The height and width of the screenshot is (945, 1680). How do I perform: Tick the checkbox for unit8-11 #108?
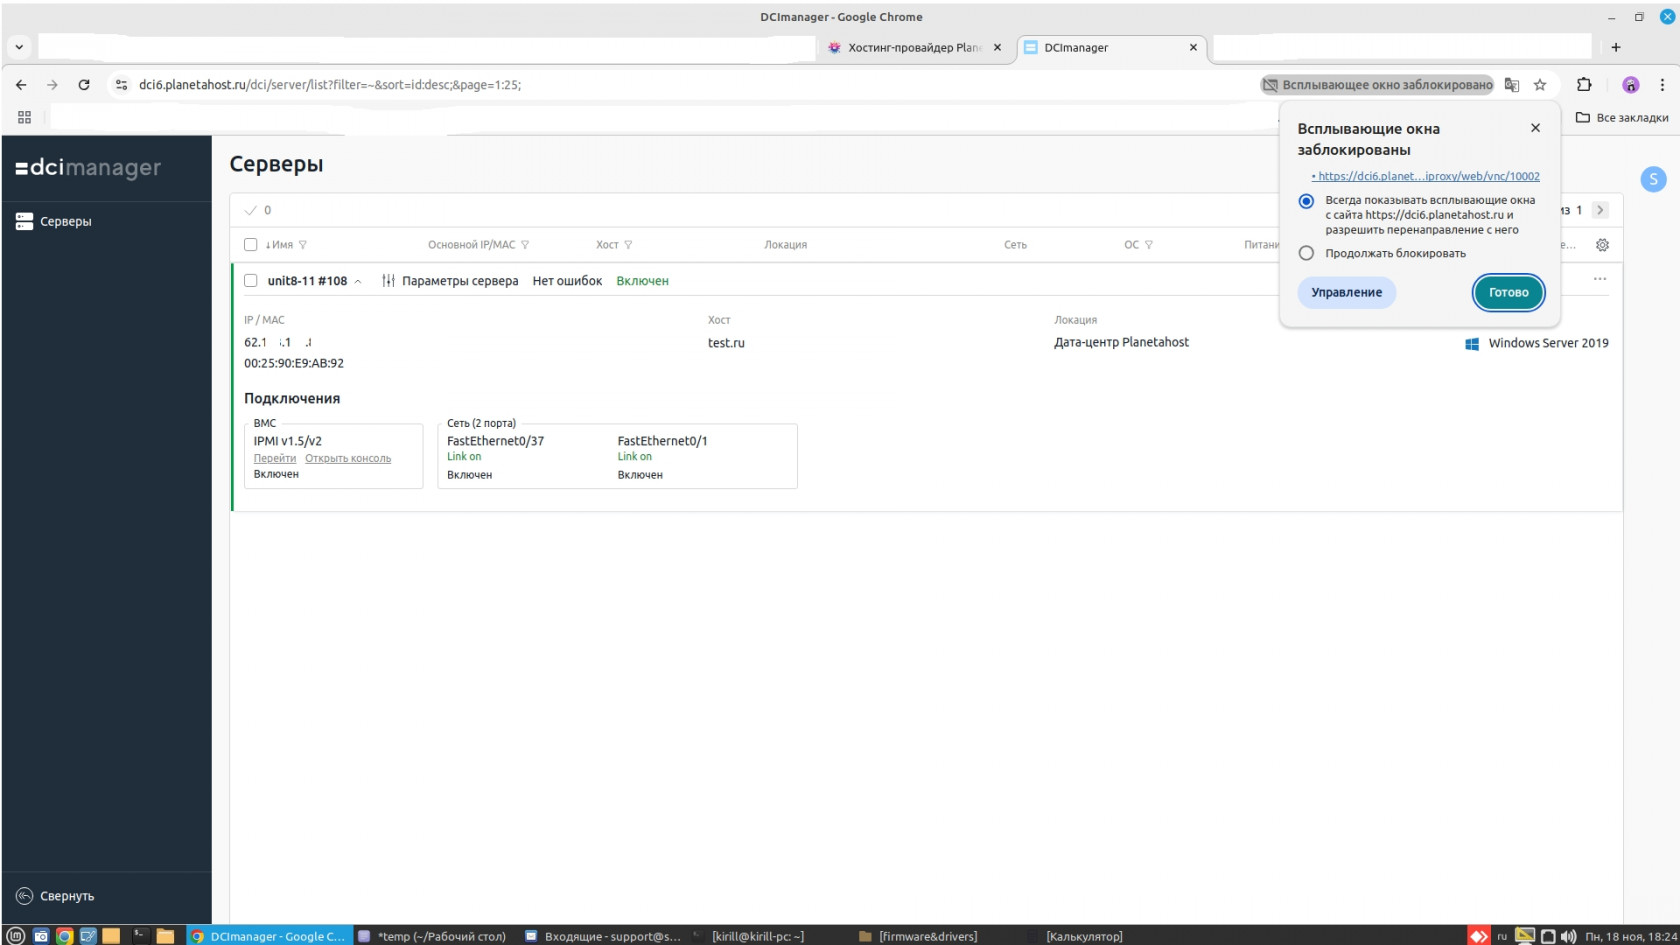(251, 281)
